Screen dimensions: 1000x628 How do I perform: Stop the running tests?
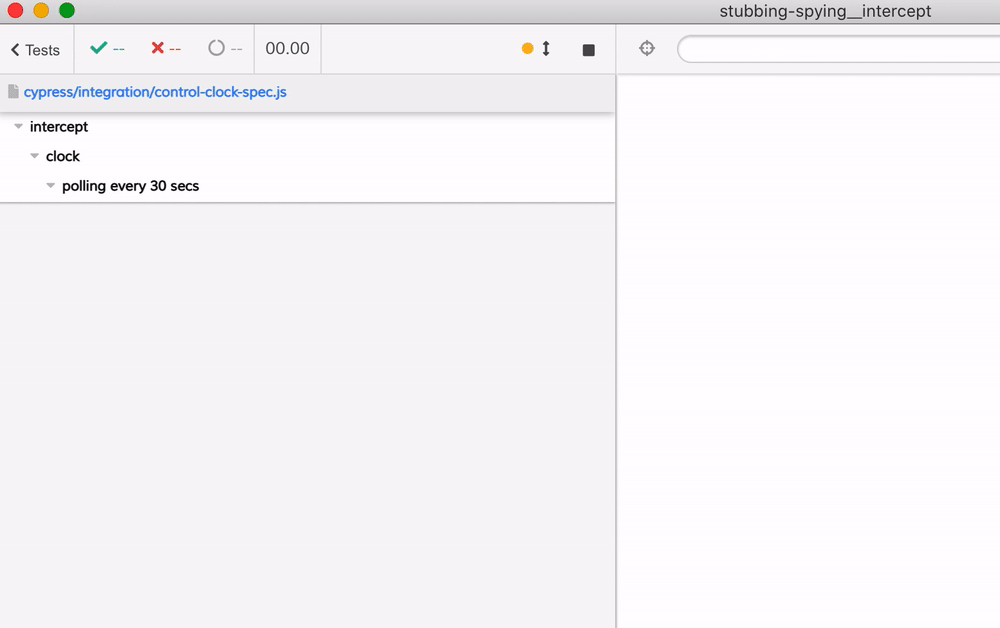(588, 50)
